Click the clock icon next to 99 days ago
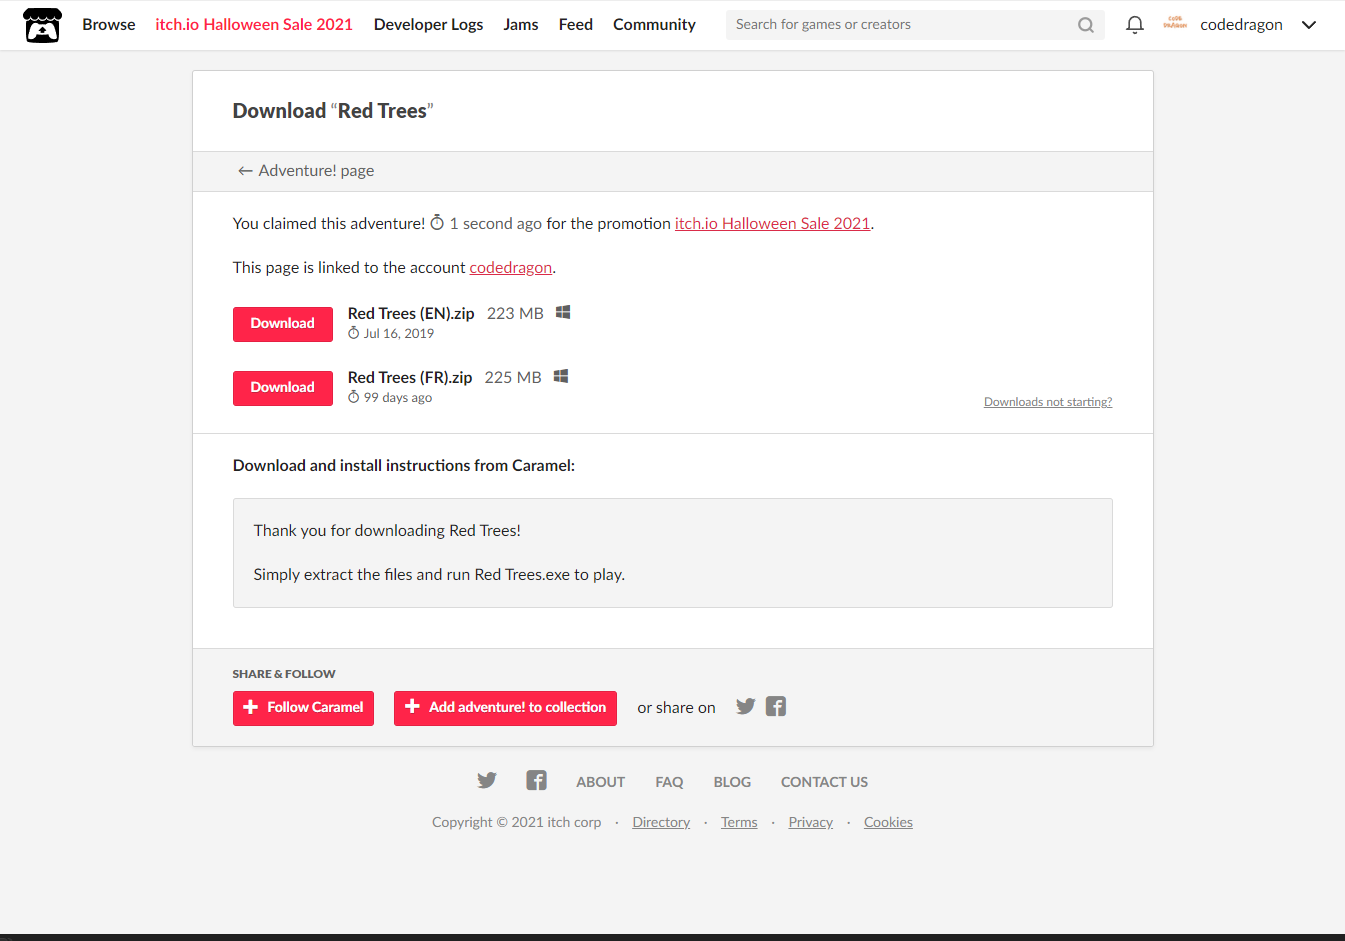The image size is (1345, 941). coord(353,397)
